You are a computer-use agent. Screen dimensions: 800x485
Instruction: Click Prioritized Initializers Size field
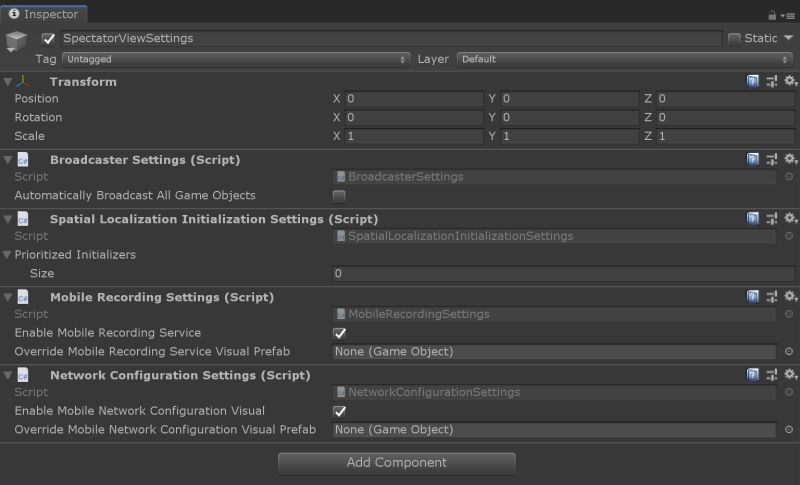563,273
